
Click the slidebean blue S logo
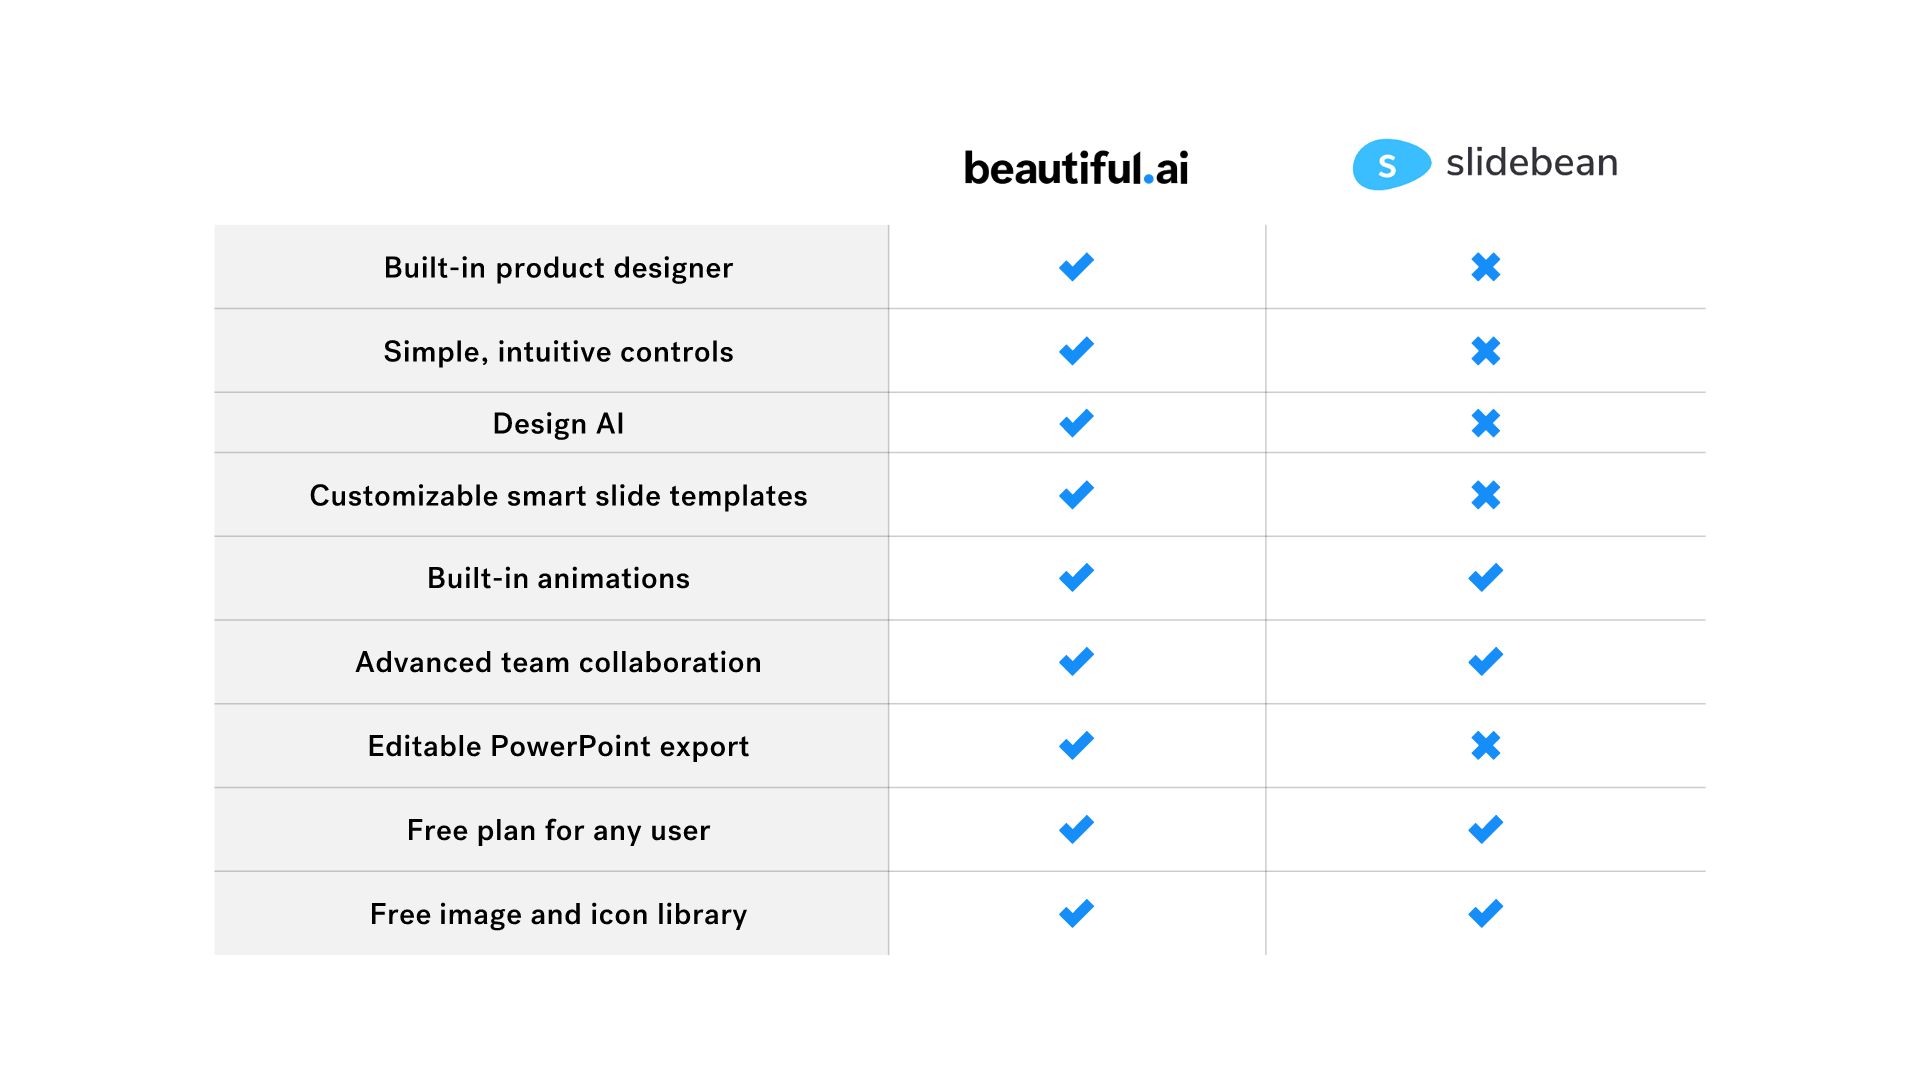(x=1391, y=164)
